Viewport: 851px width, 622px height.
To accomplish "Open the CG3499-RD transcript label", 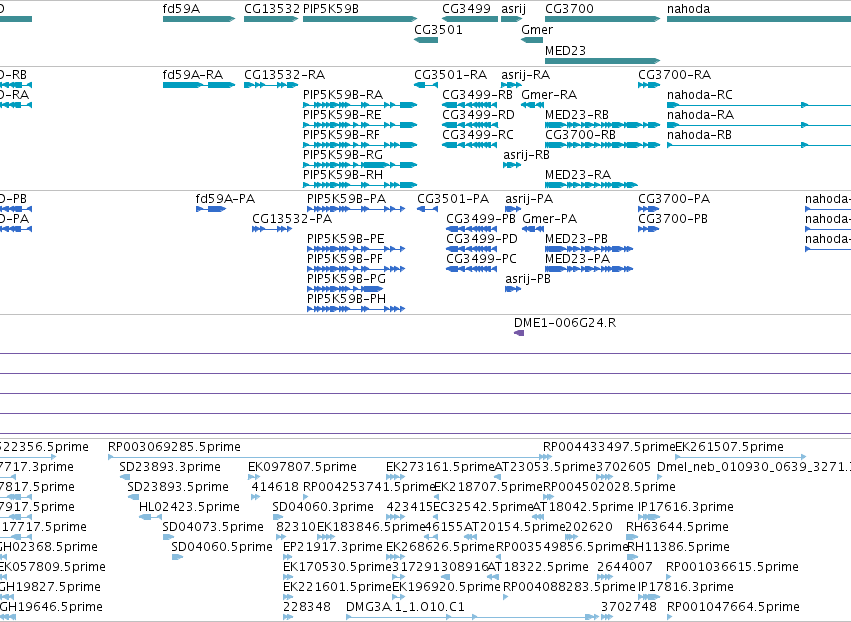I will point(478,115).
